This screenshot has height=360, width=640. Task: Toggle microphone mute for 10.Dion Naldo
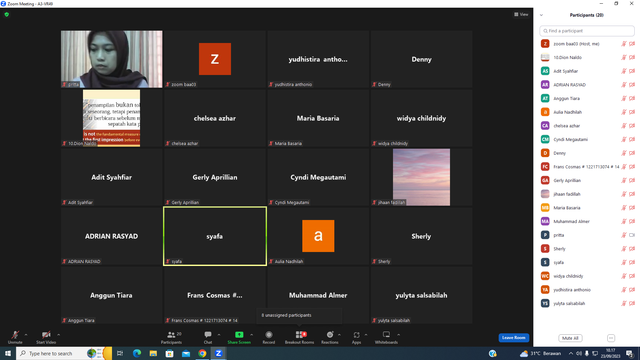pyautogui.click(x=624, y=58)
